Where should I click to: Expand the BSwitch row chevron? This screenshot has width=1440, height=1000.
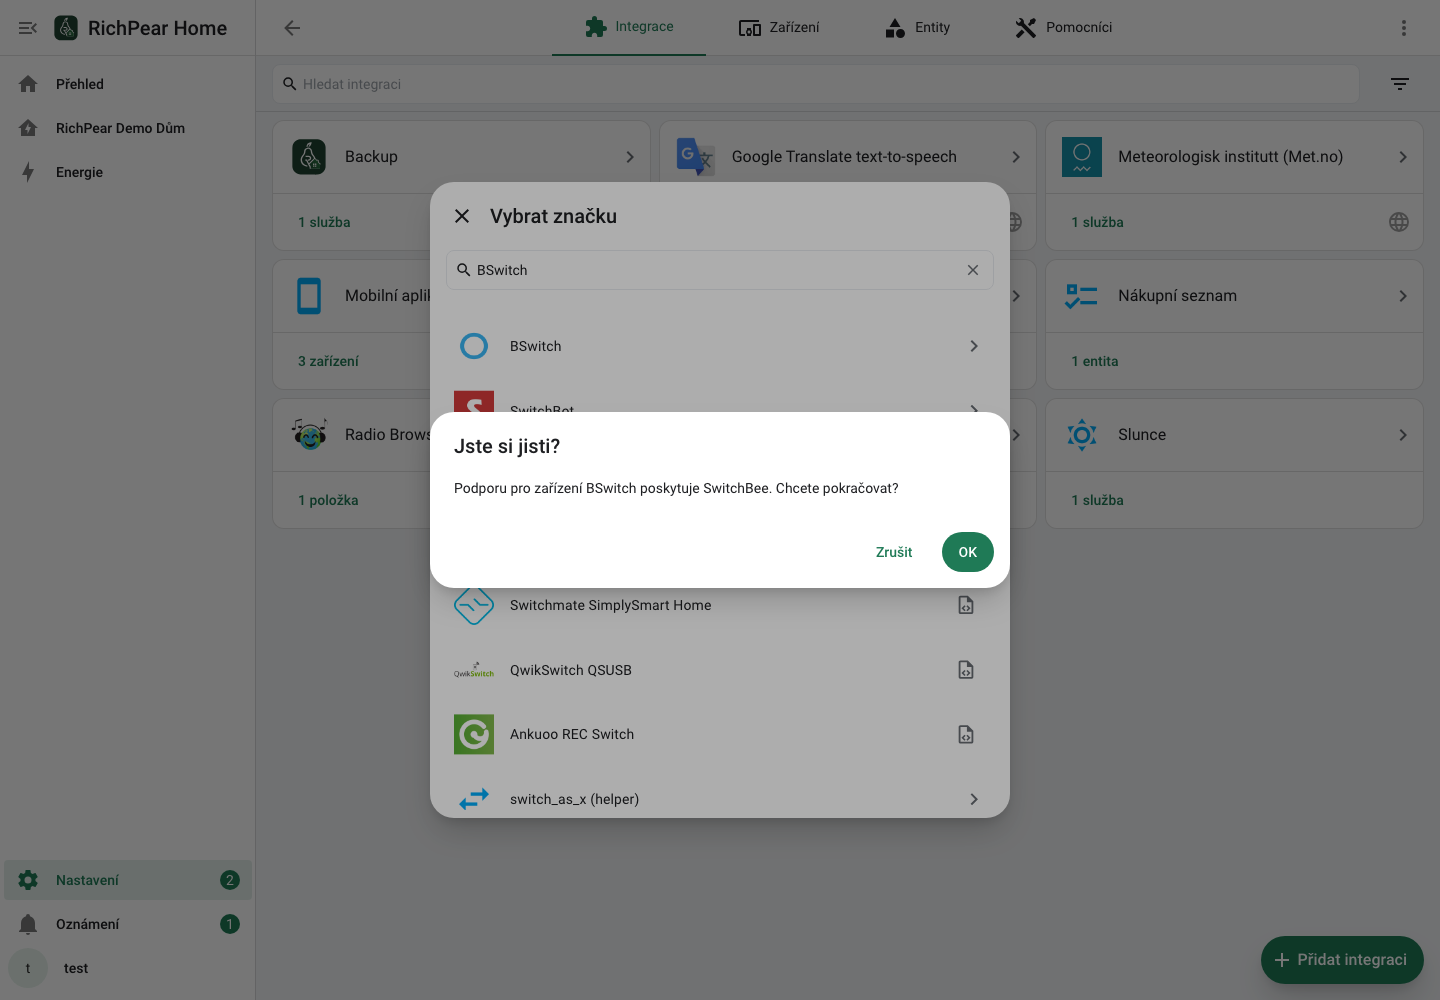[974, 346]
